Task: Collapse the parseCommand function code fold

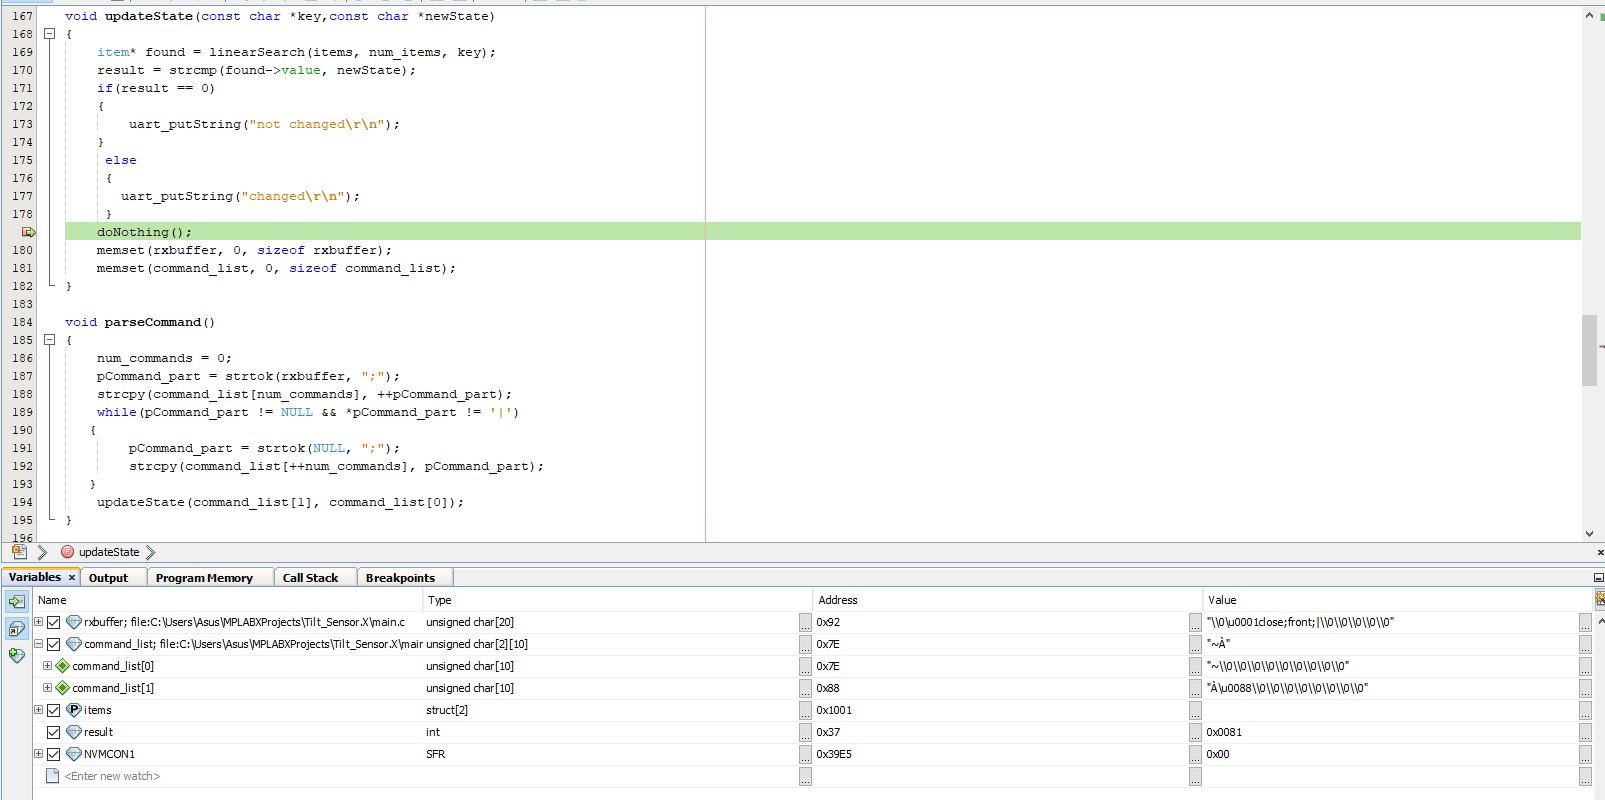Action: point(49,340)
